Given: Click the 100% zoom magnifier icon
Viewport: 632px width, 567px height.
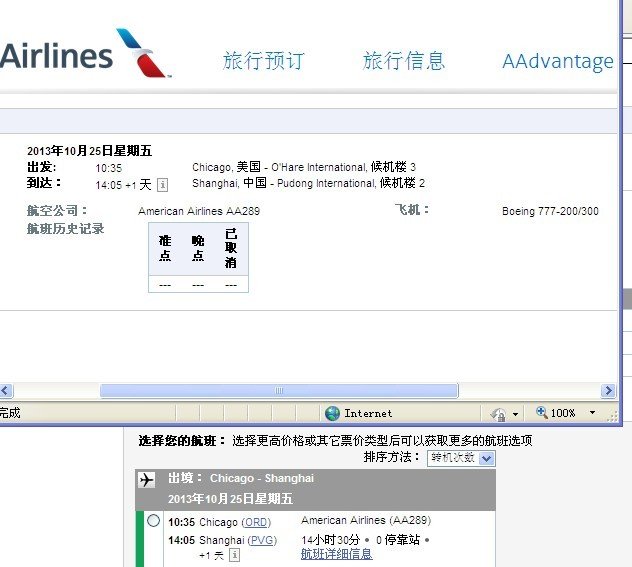Looking at the screenshot, I should pyautogui.click(x=542, y=413).
